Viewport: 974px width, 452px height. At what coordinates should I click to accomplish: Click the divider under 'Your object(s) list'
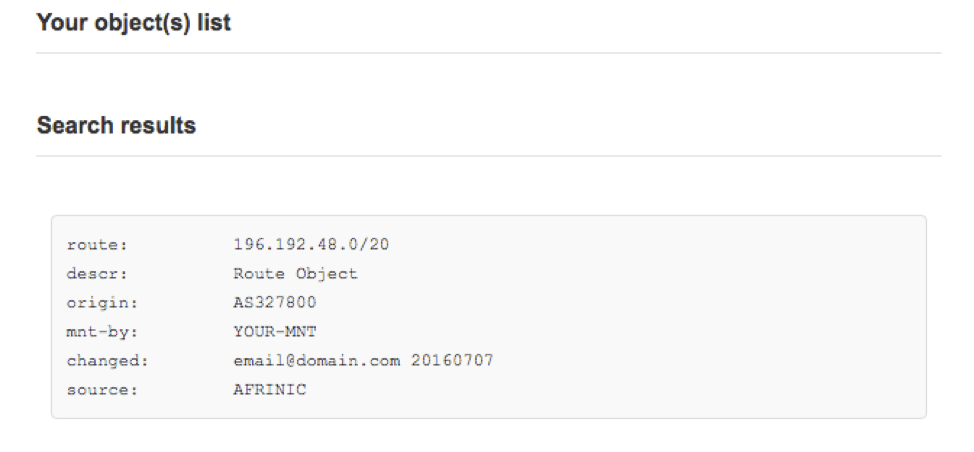point(488,53)
